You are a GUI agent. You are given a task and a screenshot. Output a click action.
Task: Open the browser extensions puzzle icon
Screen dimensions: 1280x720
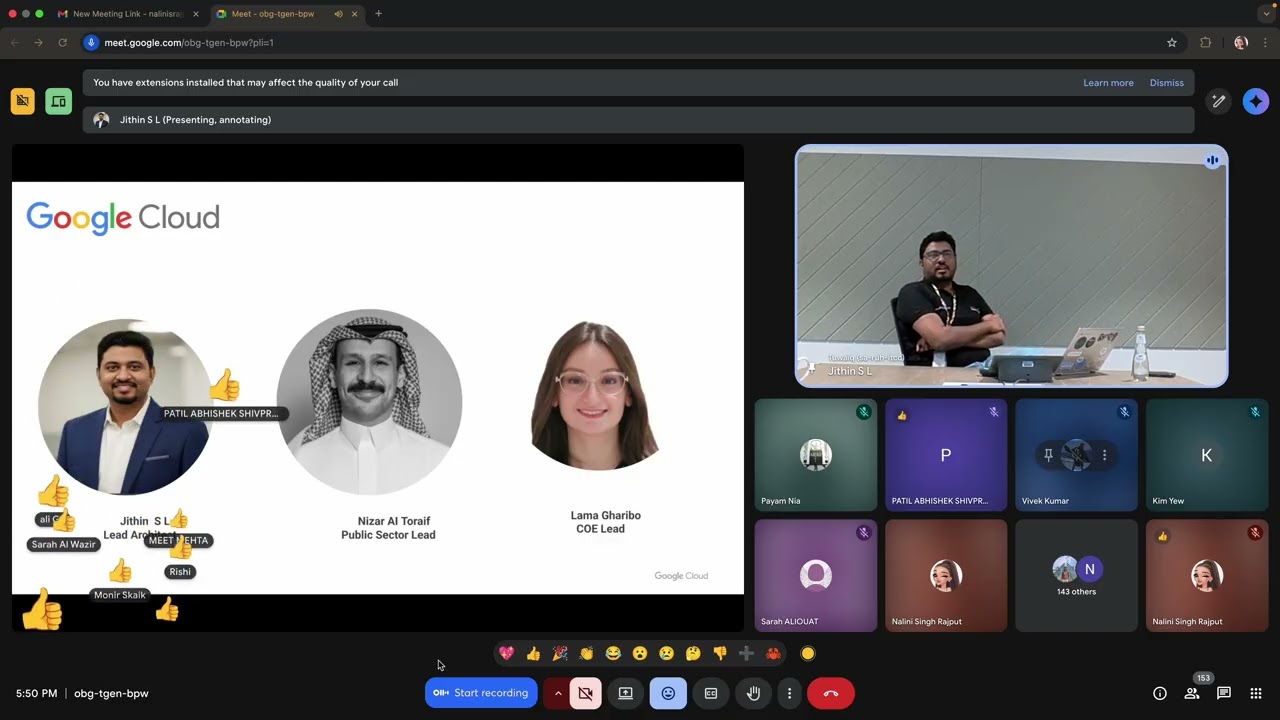1205,43
